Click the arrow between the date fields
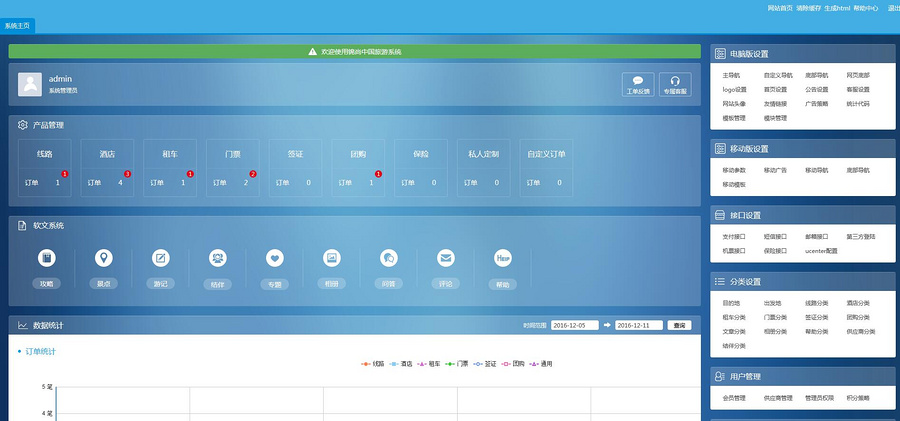The image size is (900, 421). coord(607,325)
